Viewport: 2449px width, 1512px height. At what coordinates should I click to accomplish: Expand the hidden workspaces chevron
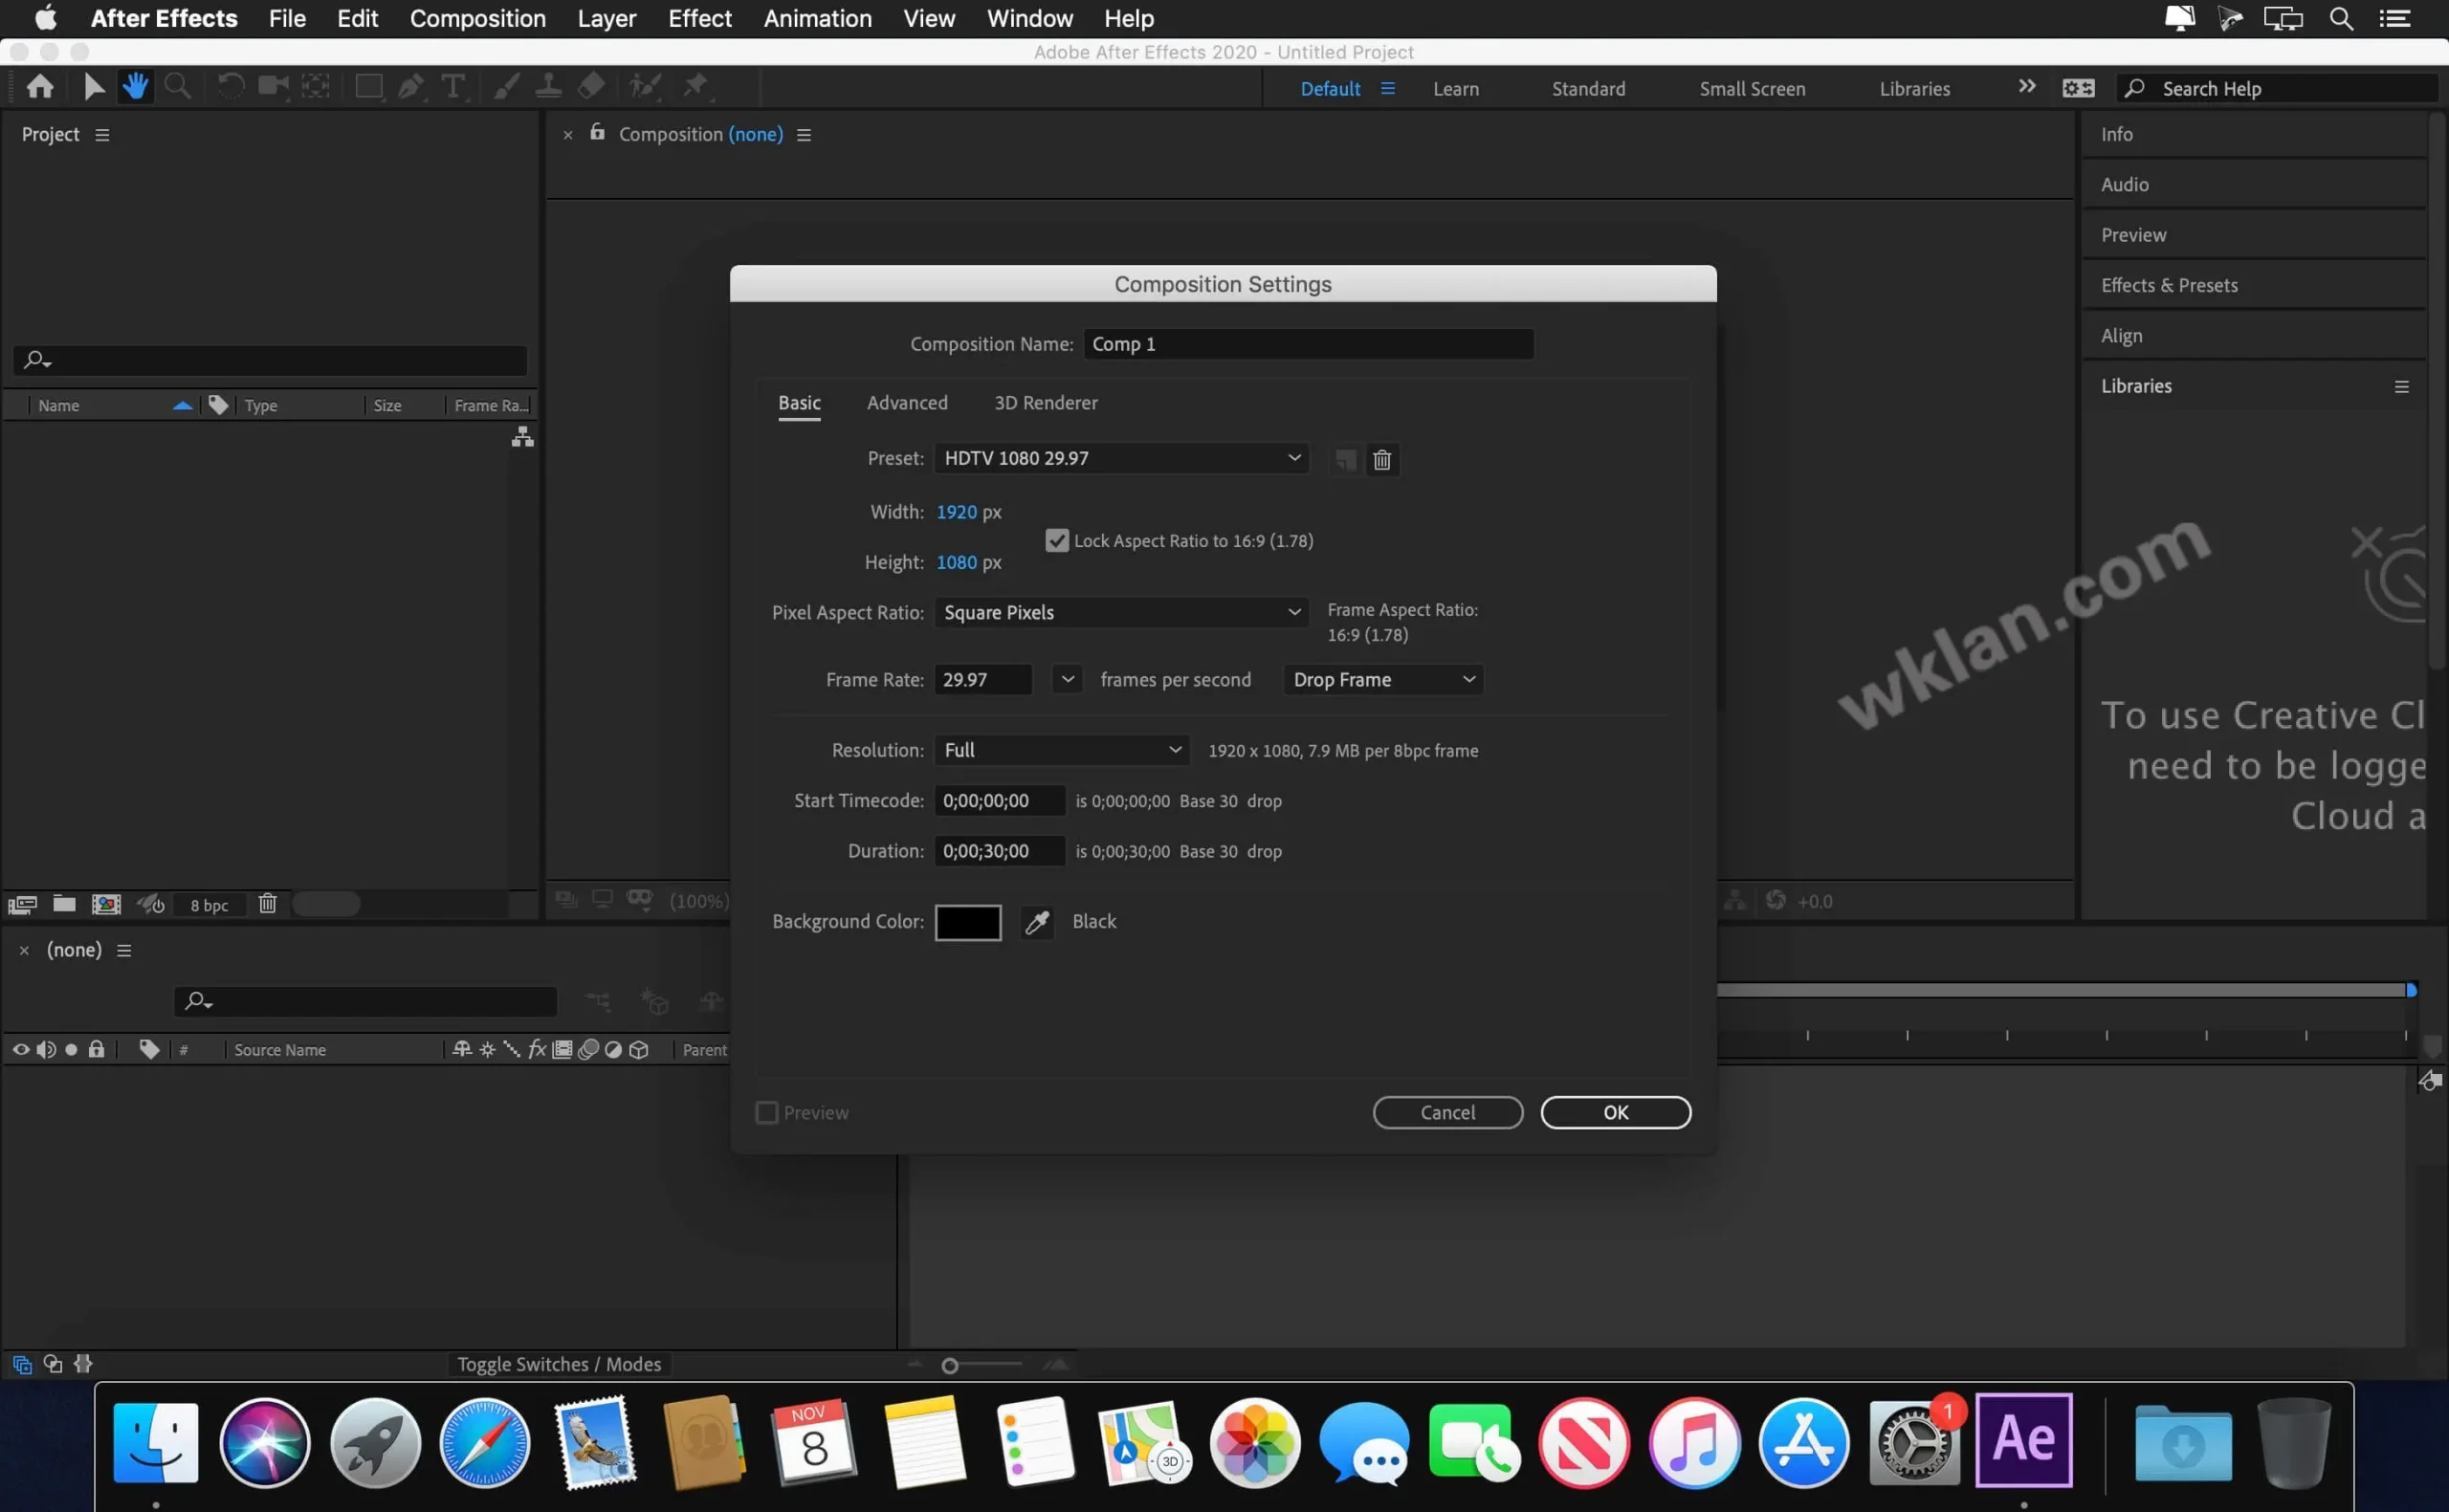2026,87
